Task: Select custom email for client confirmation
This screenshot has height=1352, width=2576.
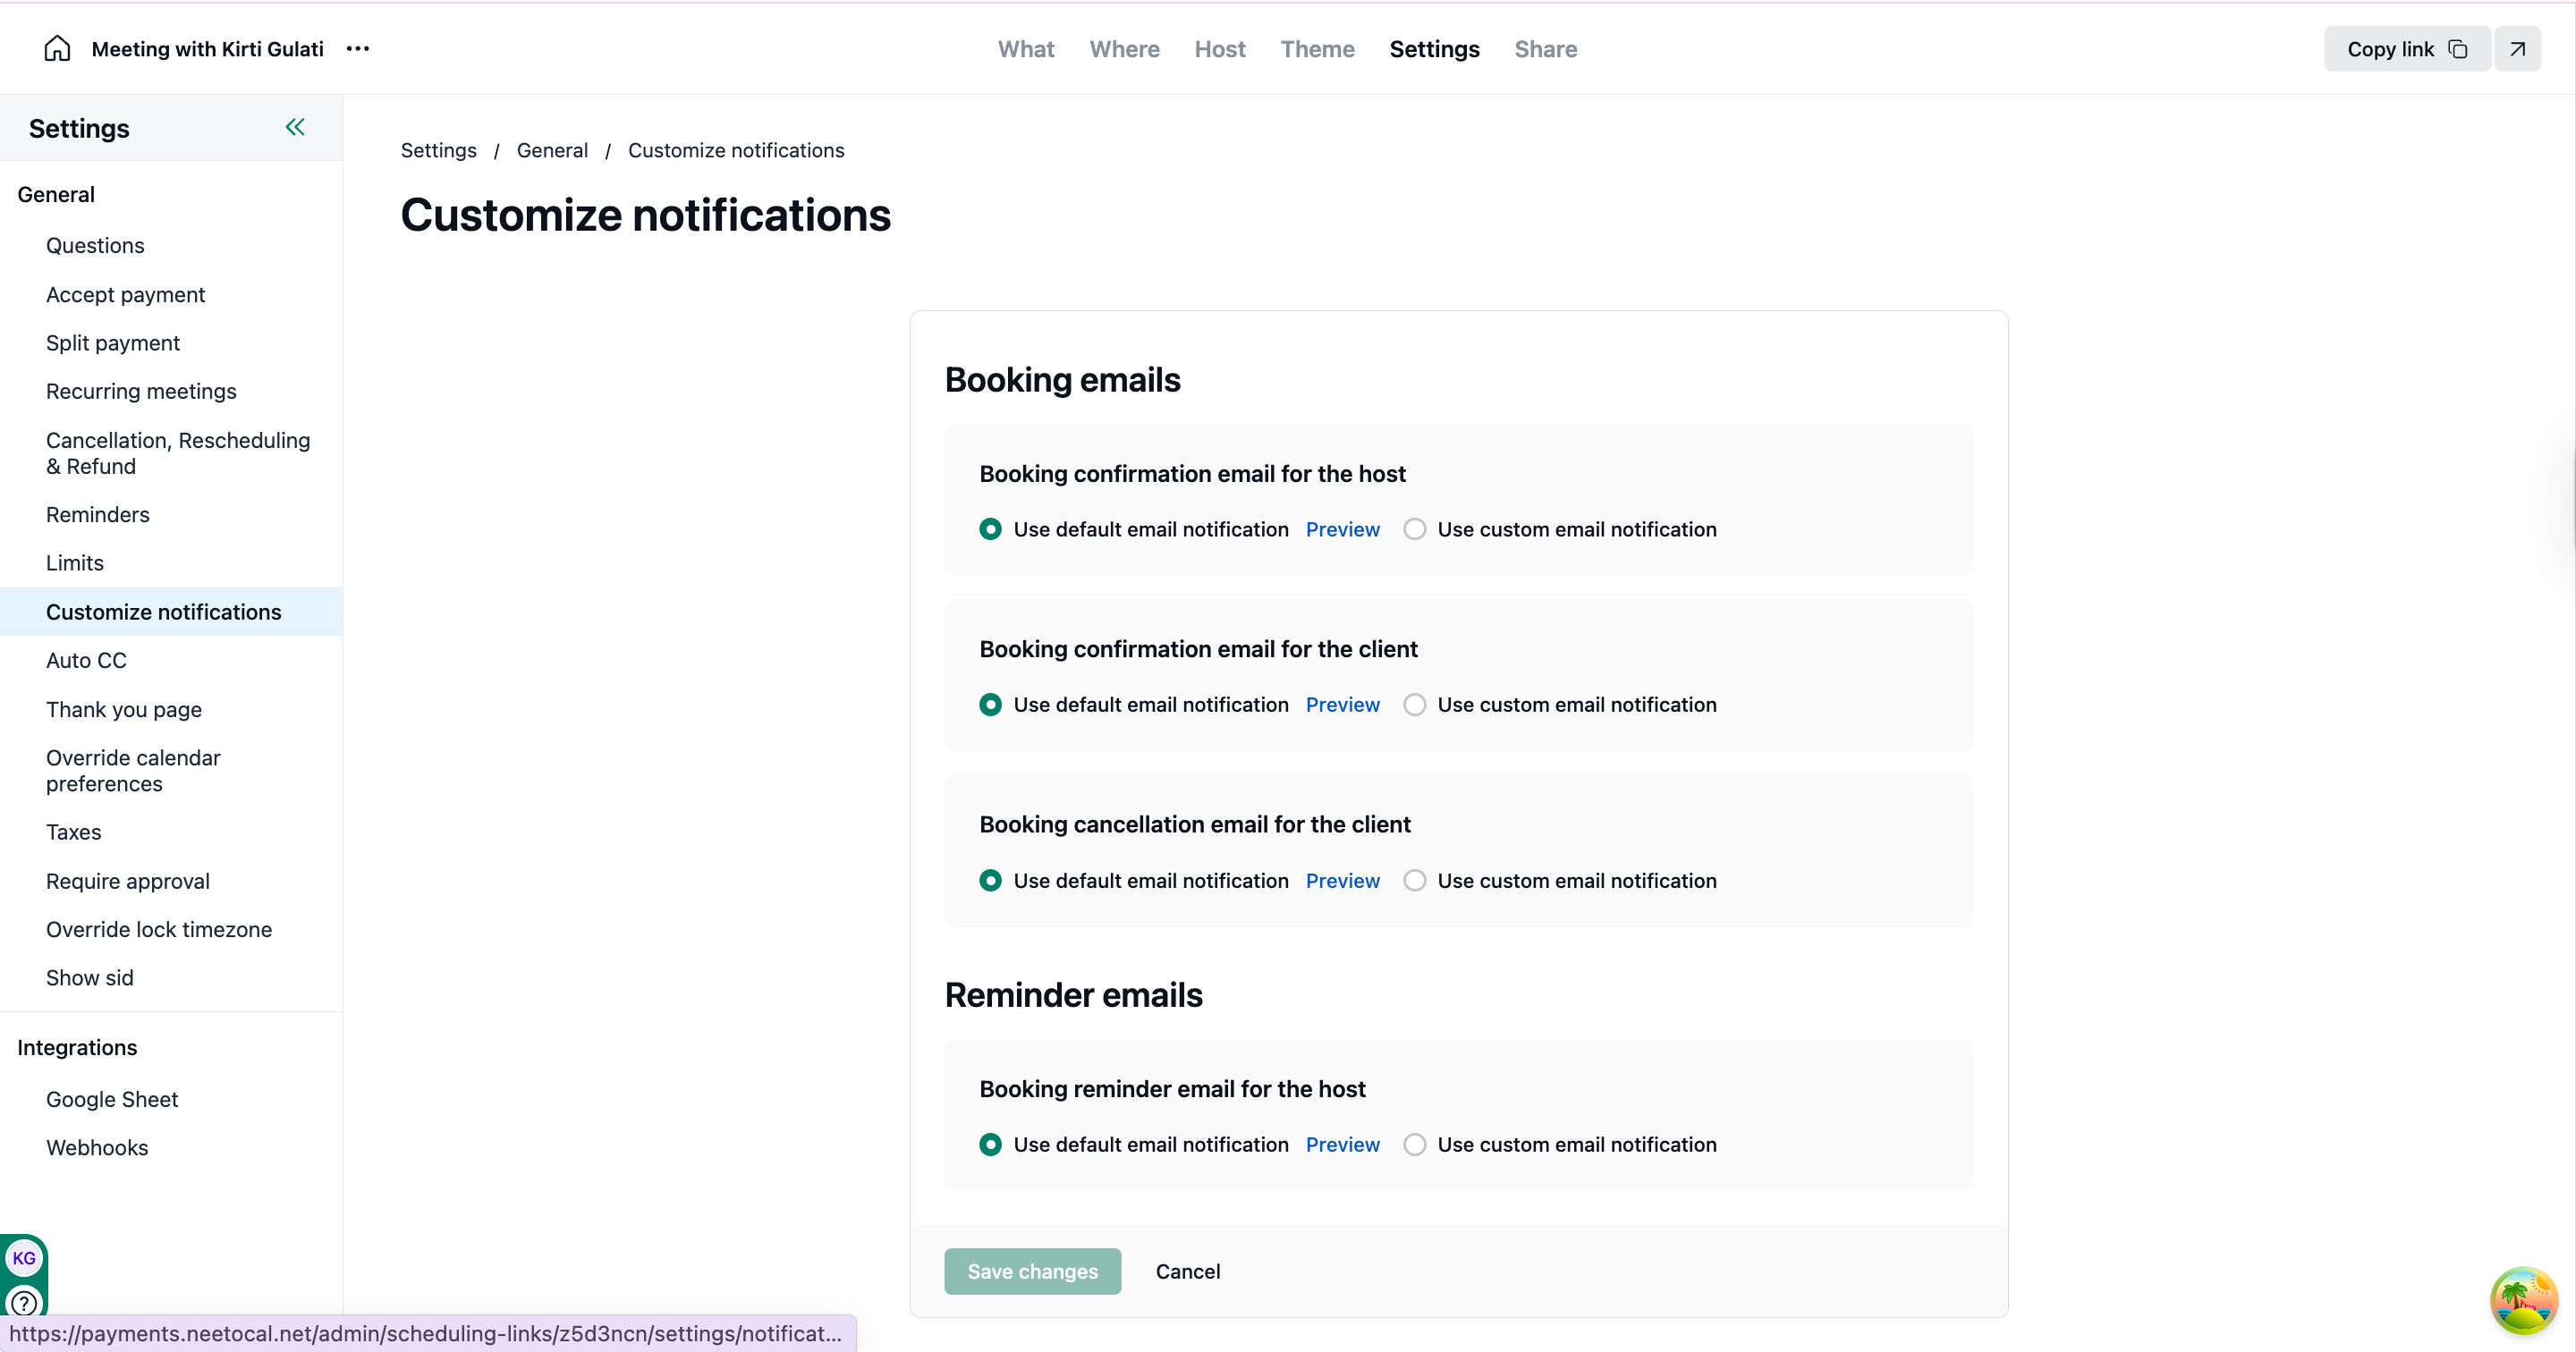Action: [x=1414, y=705]
